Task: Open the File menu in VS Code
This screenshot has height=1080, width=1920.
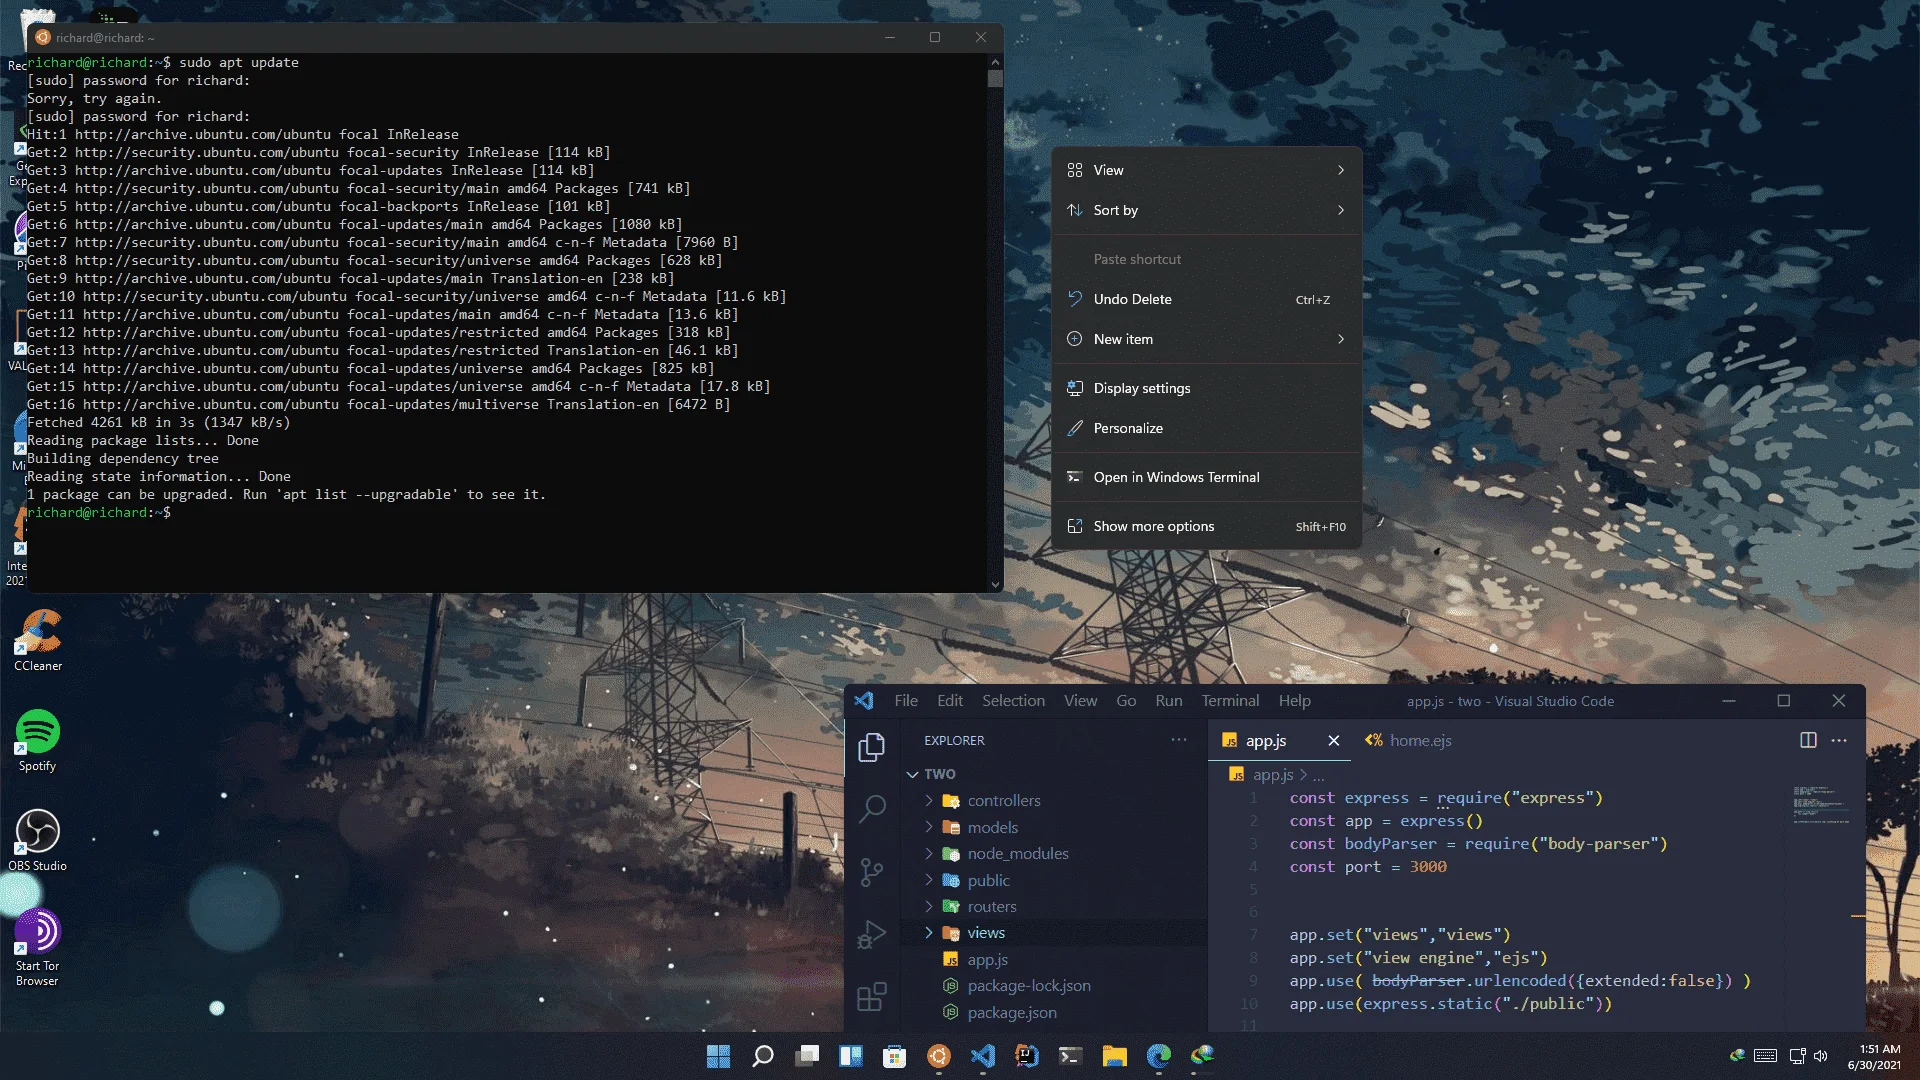Action: click(906, 701)
